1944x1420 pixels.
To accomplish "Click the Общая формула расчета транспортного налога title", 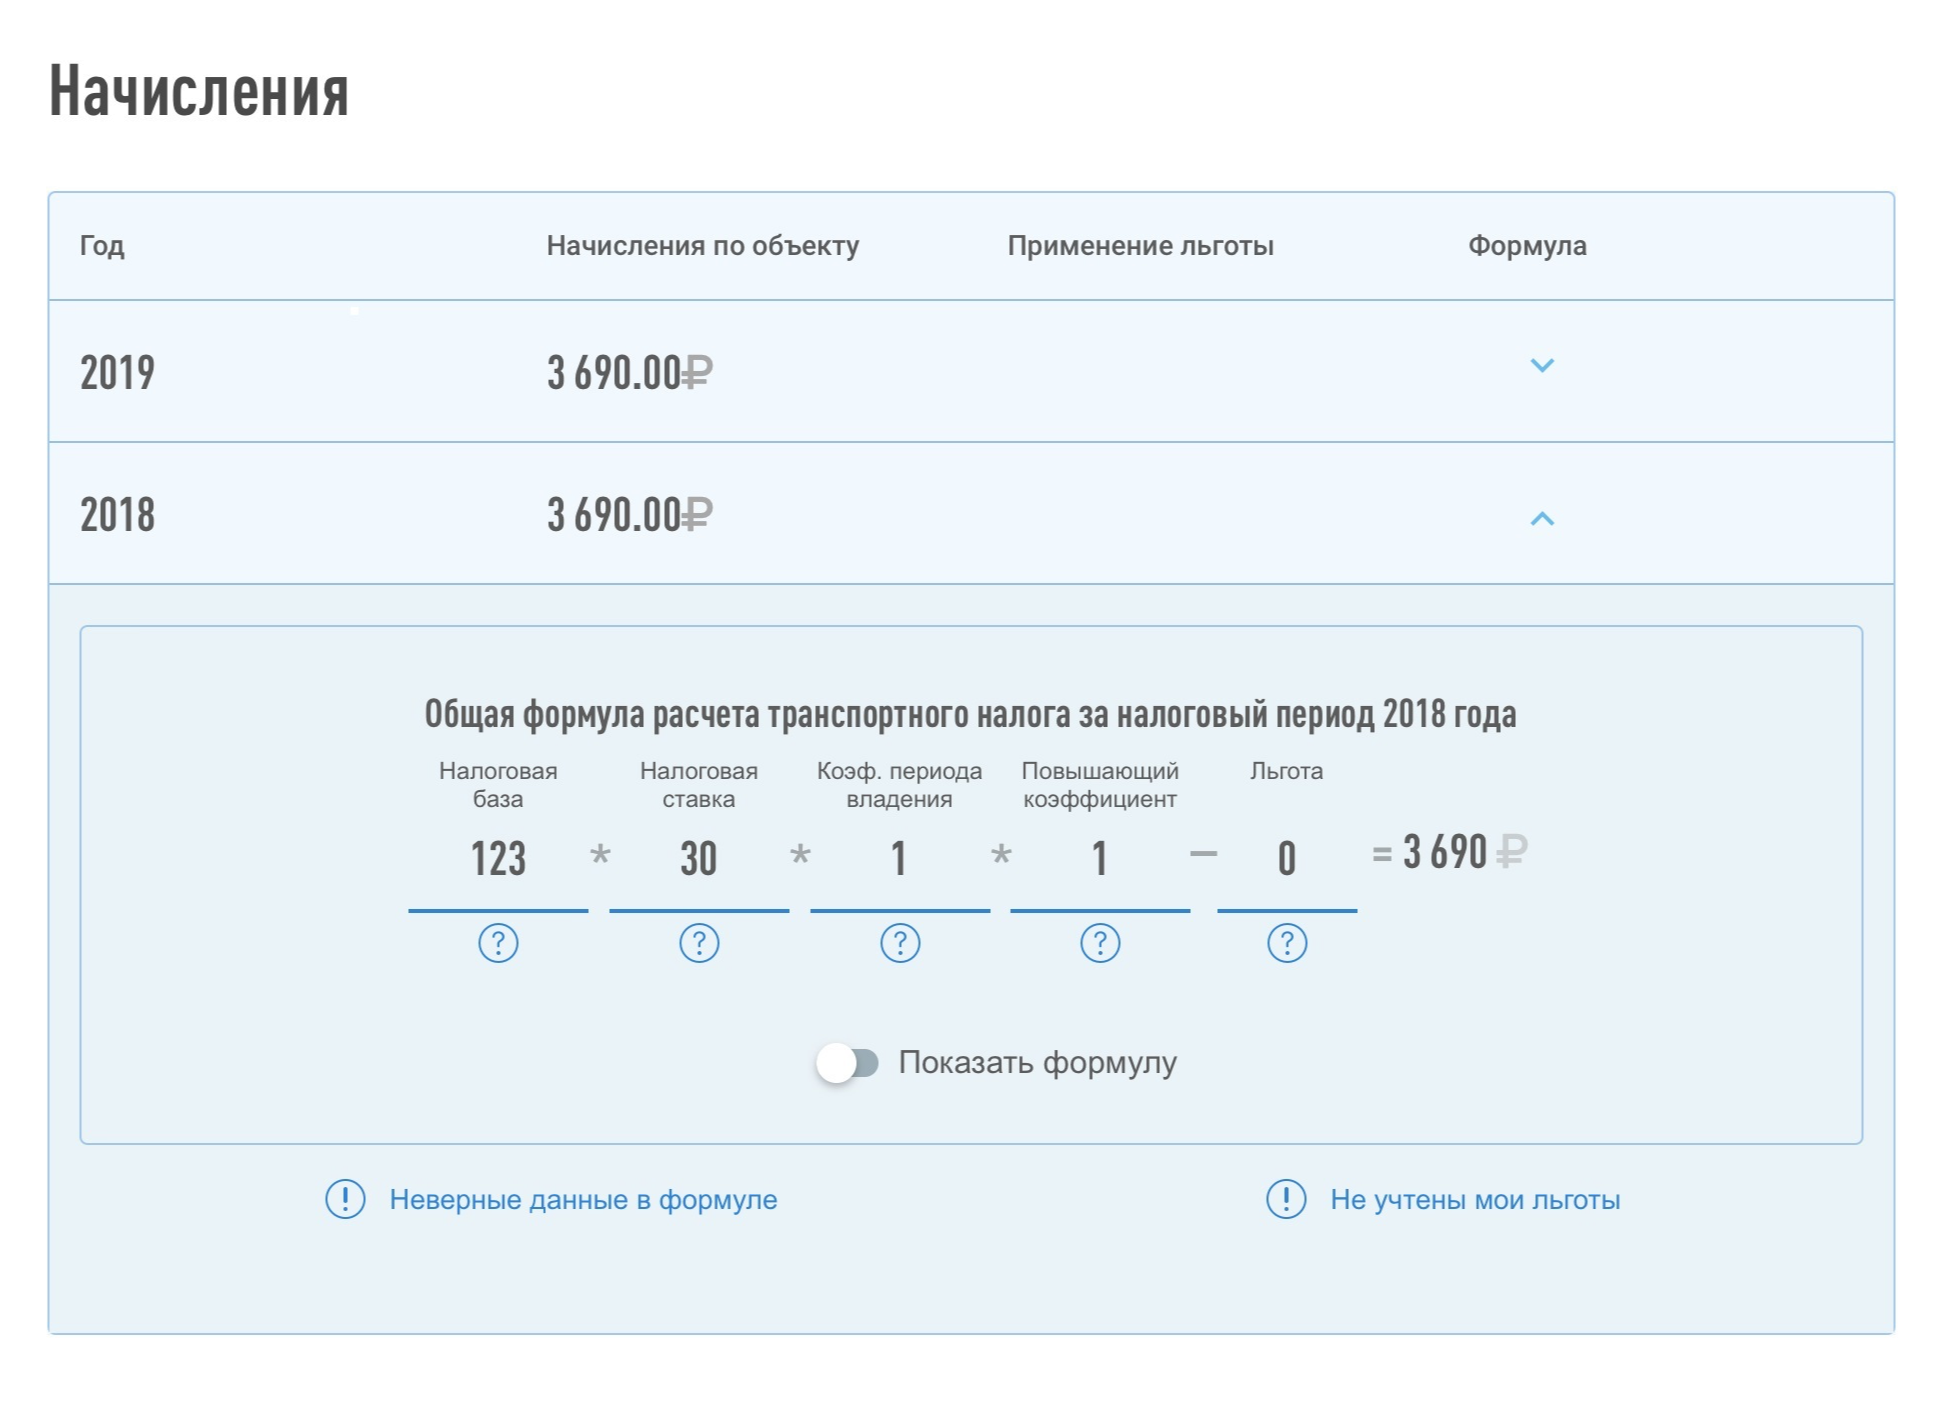I will [971, 714].
